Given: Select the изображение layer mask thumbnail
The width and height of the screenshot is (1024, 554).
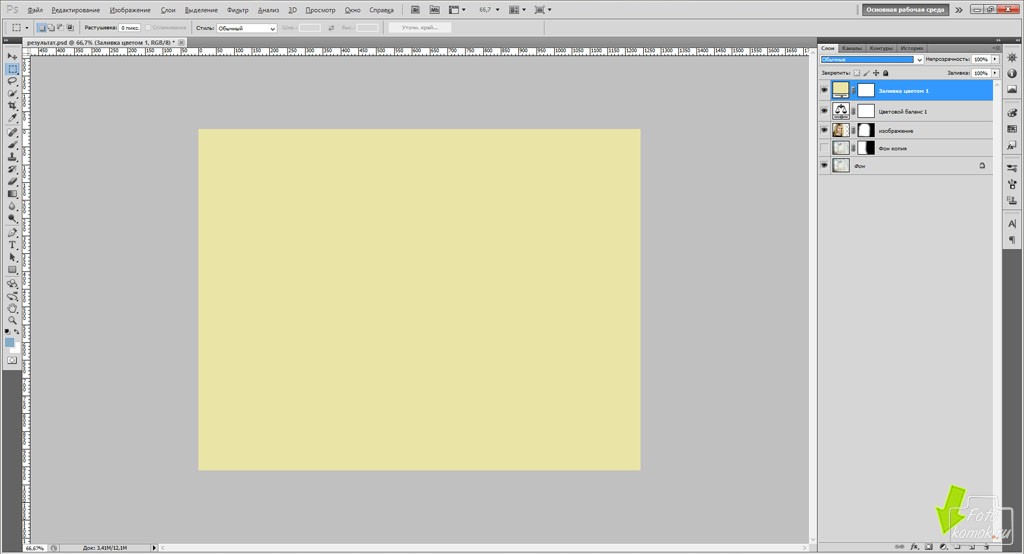Looking at the screenshot, I should [x=866, y=130].
